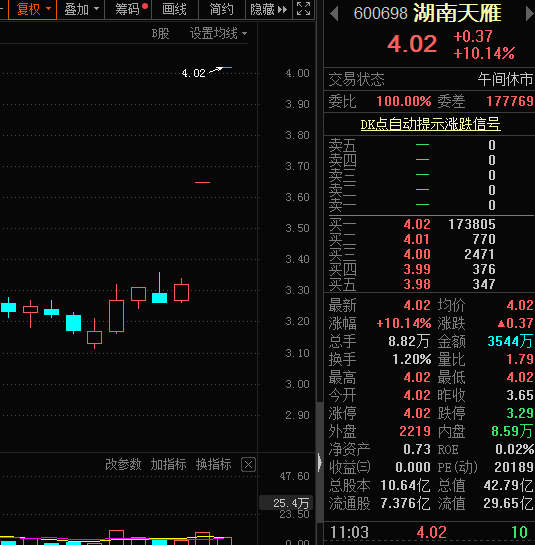This screenshot has width=535, height=545.
Task: Click 换手 value 1.20%
Action: tap(412, 359)
